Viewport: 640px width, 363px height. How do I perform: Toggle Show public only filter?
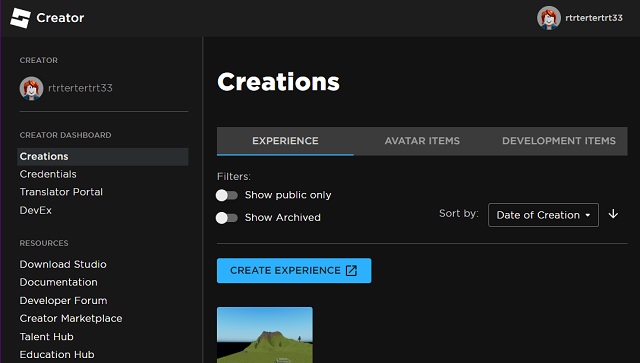click(227, 195)
